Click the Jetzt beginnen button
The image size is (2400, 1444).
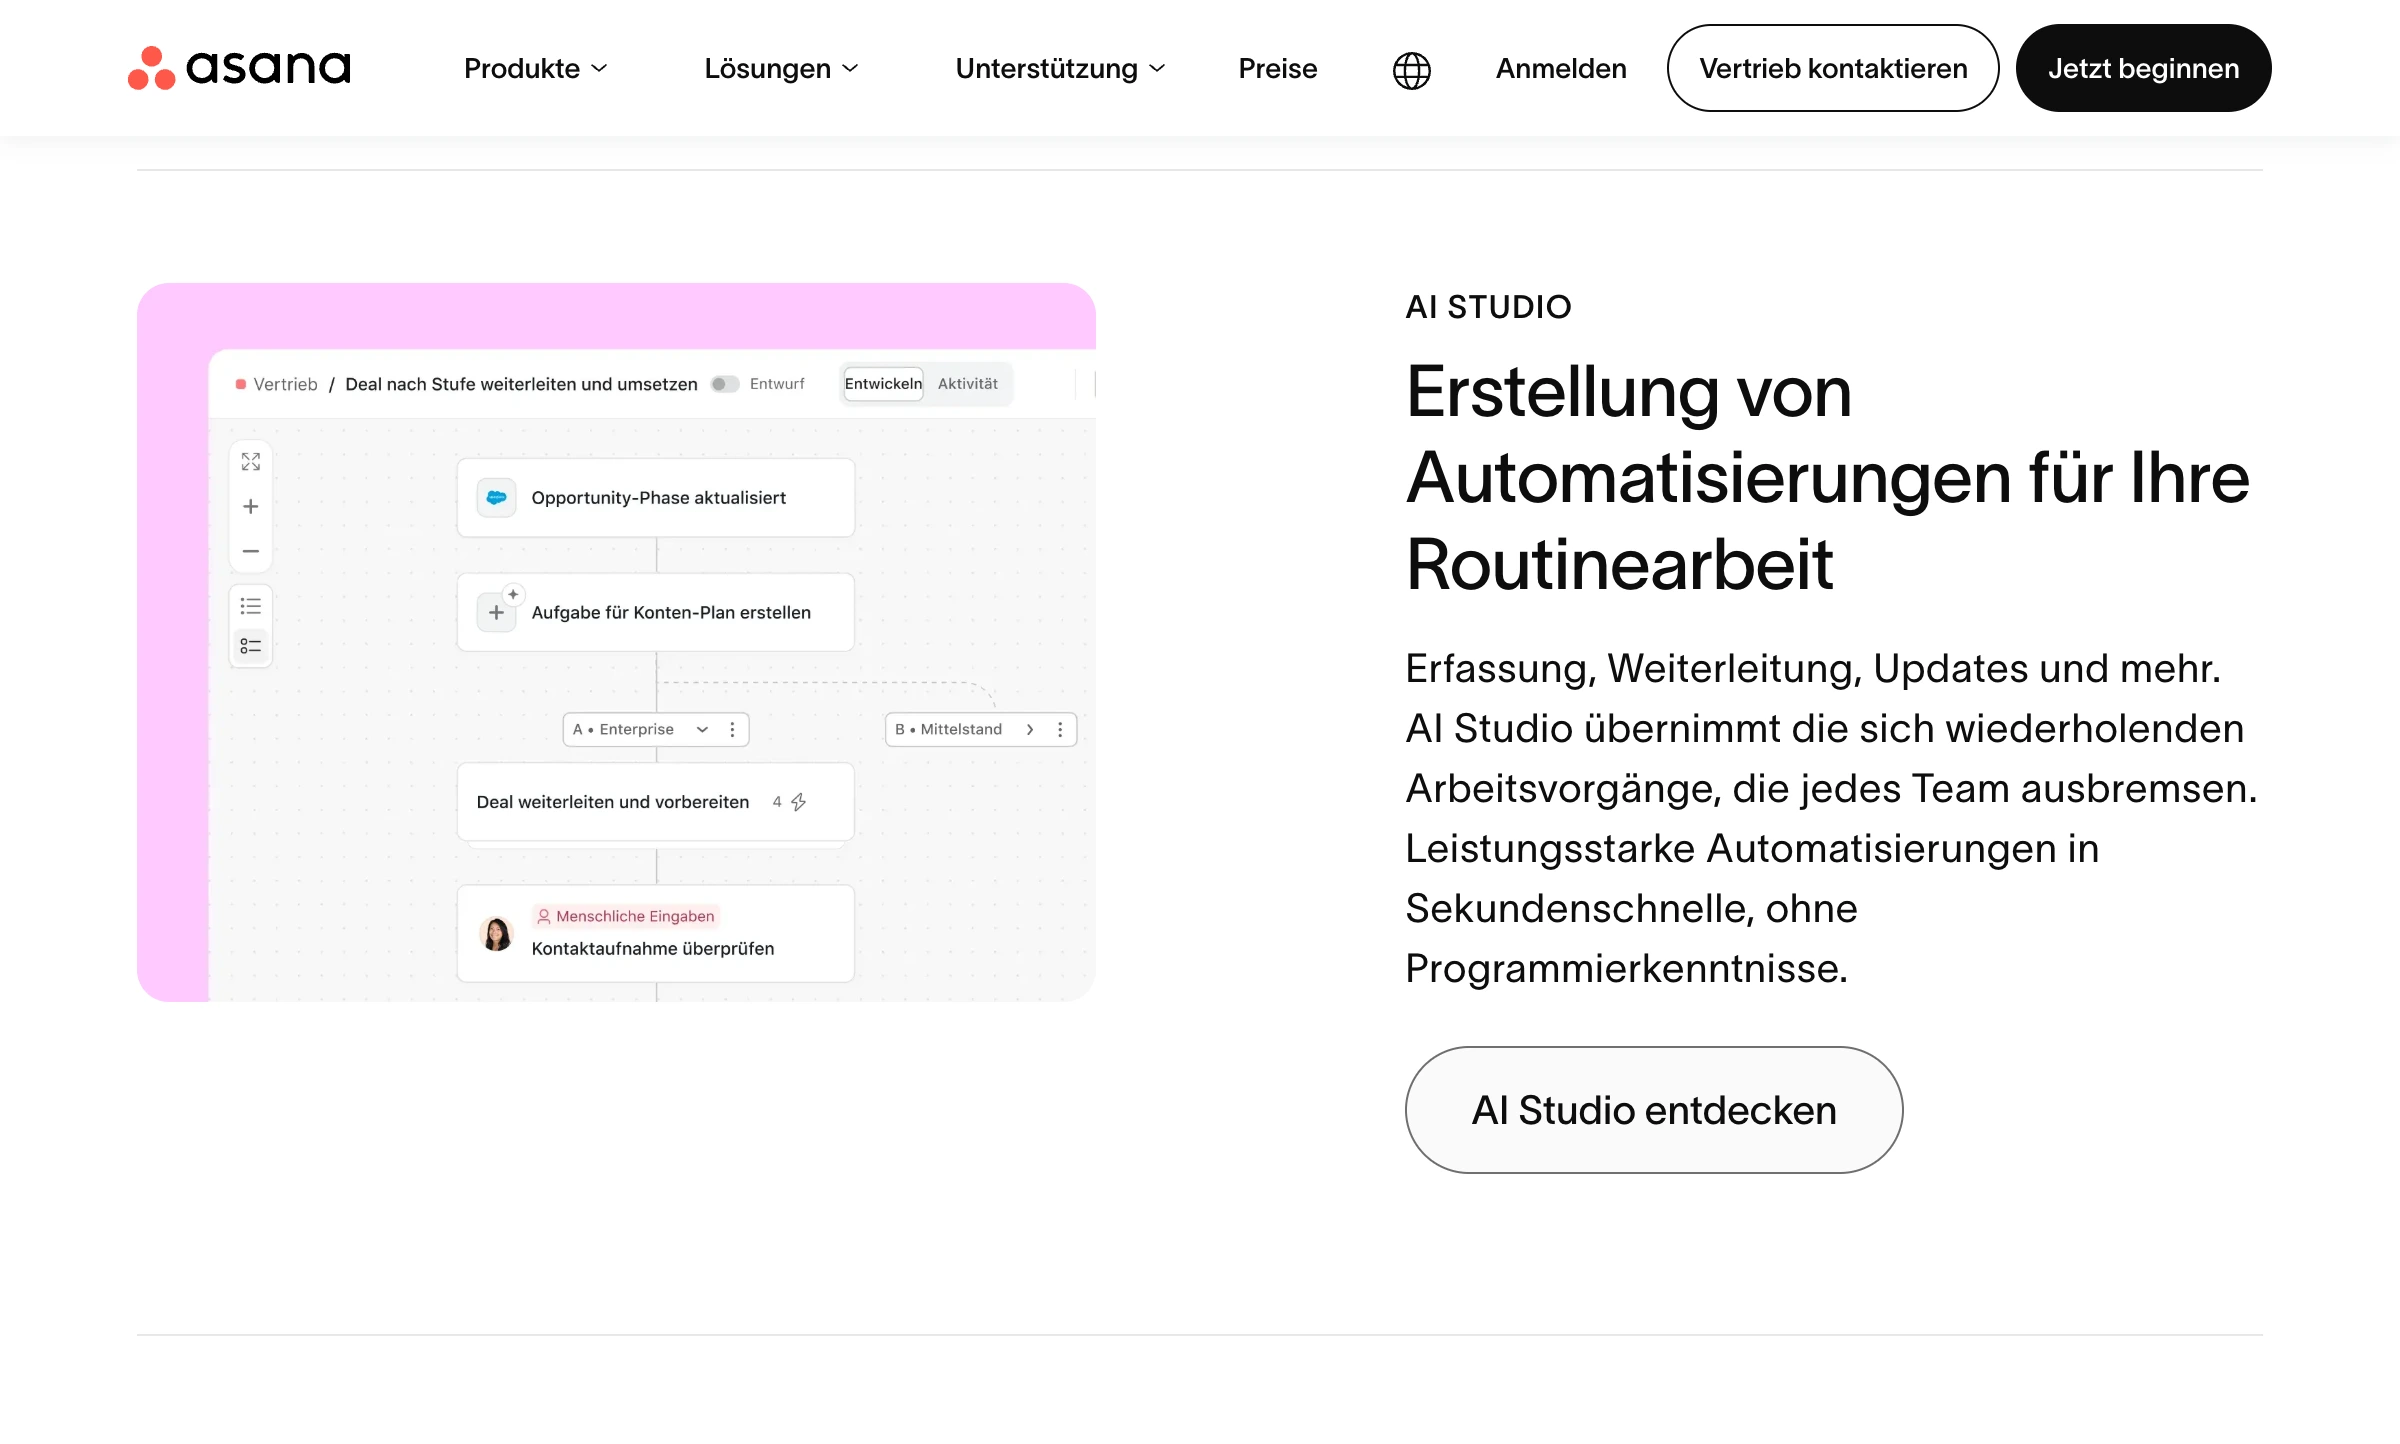tap(2143, 68)
